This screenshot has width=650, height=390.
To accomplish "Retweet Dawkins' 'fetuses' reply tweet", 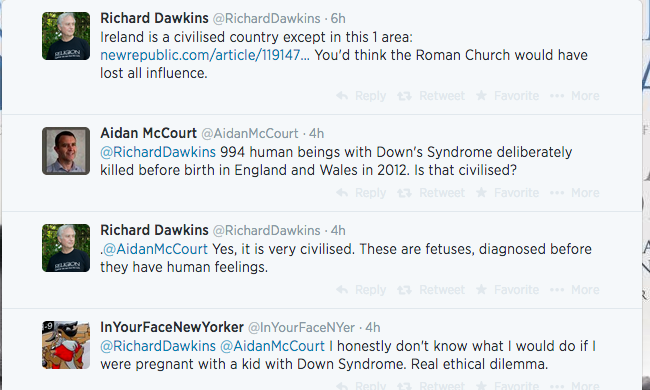I will pyautogui.click(x=431, y=290).
